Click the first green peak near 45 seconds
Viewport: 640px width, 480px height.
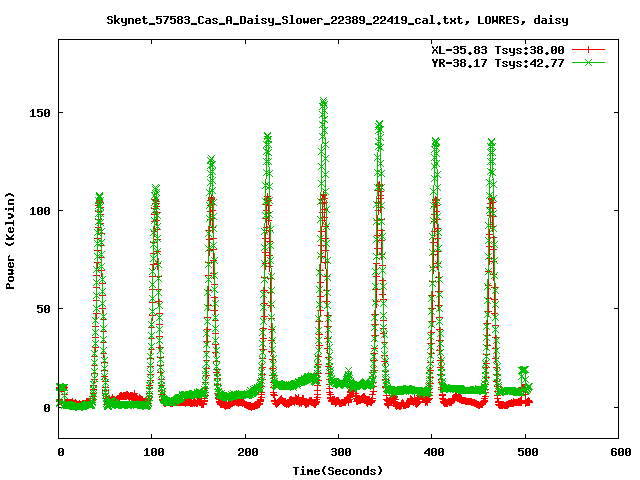pyautogui.click(x=99, y=197)
